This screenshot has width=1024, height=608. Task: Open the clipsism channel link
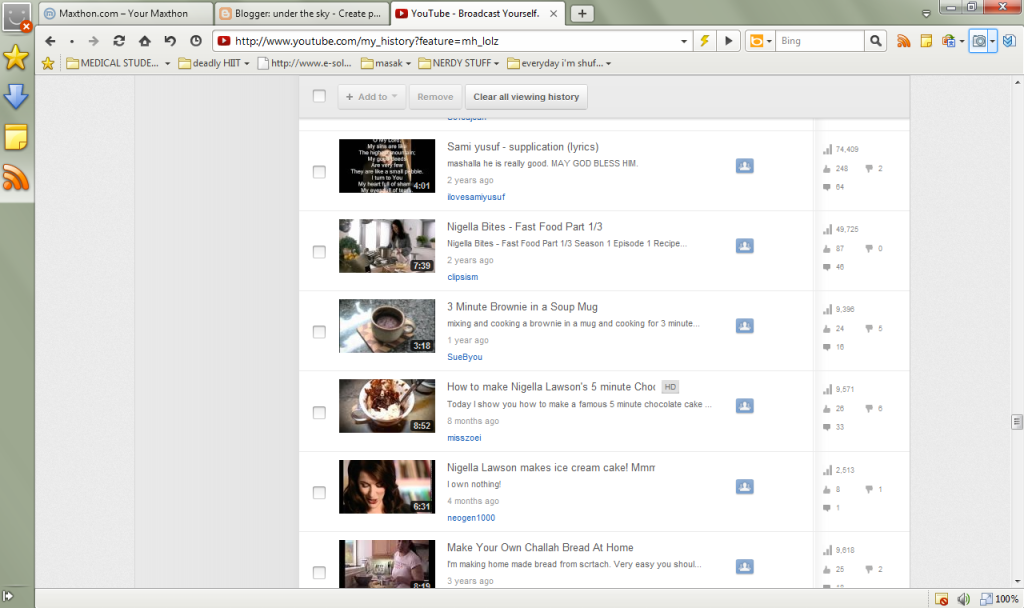click(462, 277)
